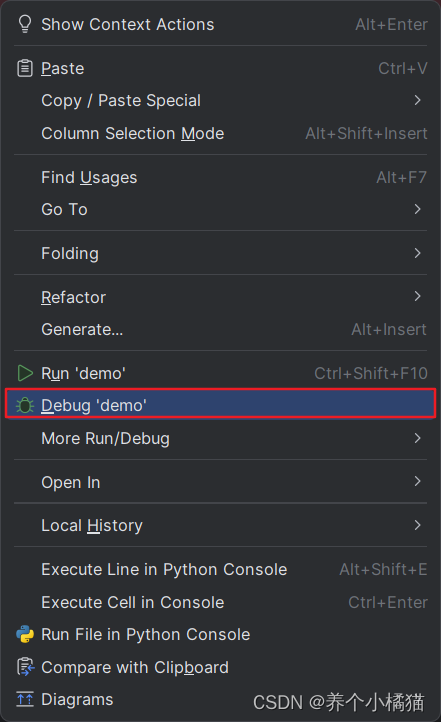Screen dimensions: 441x722
Task: Open the Folding submenu chevron
Action: (x=417, y=253)
